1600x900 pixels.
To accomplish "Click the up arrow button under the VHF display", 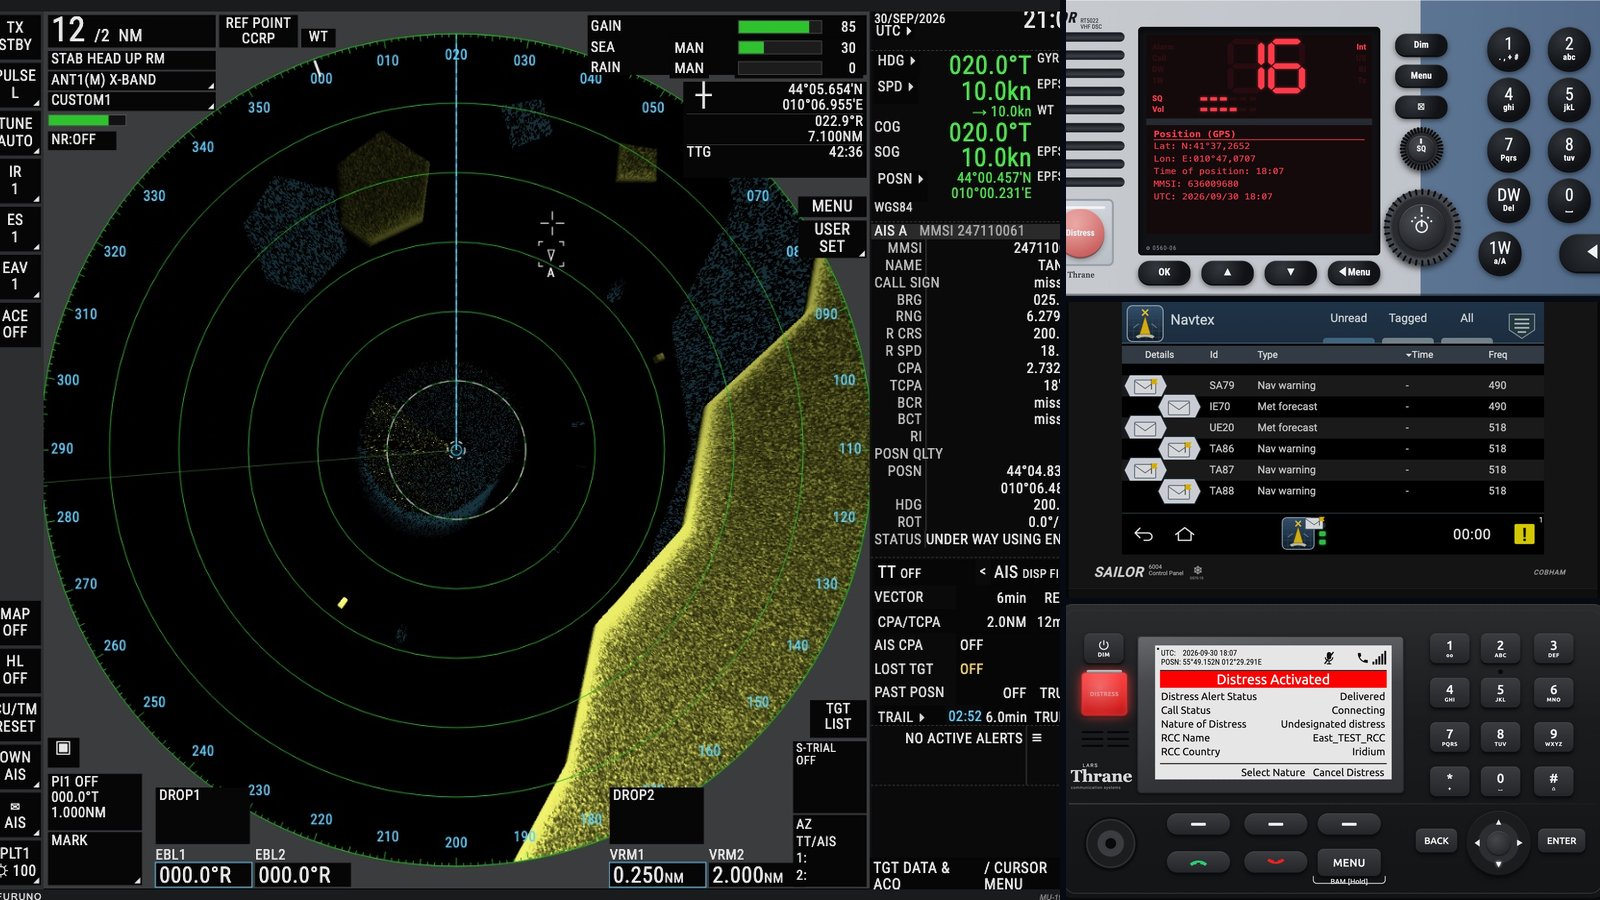I will [x=1227, y=272].
